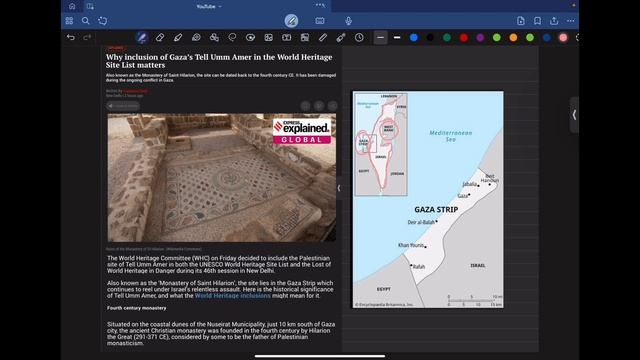The width and height of the screenshot is (640, 360).
Task: Select the Pen tool
Action: [142, 38]
